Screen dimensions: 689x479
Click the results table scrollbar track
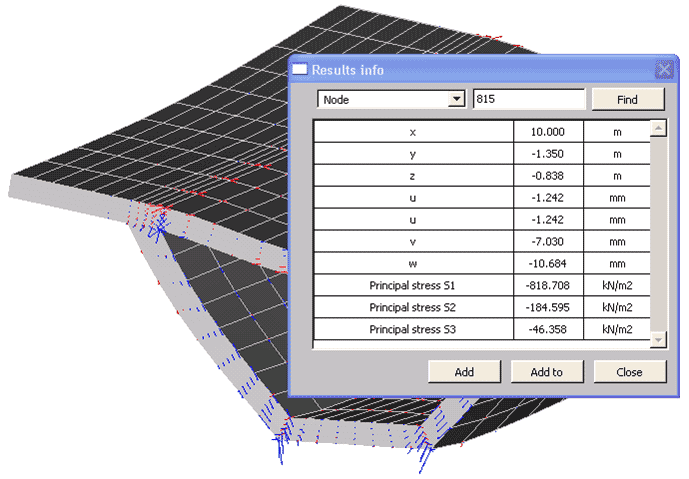[658, 234]
